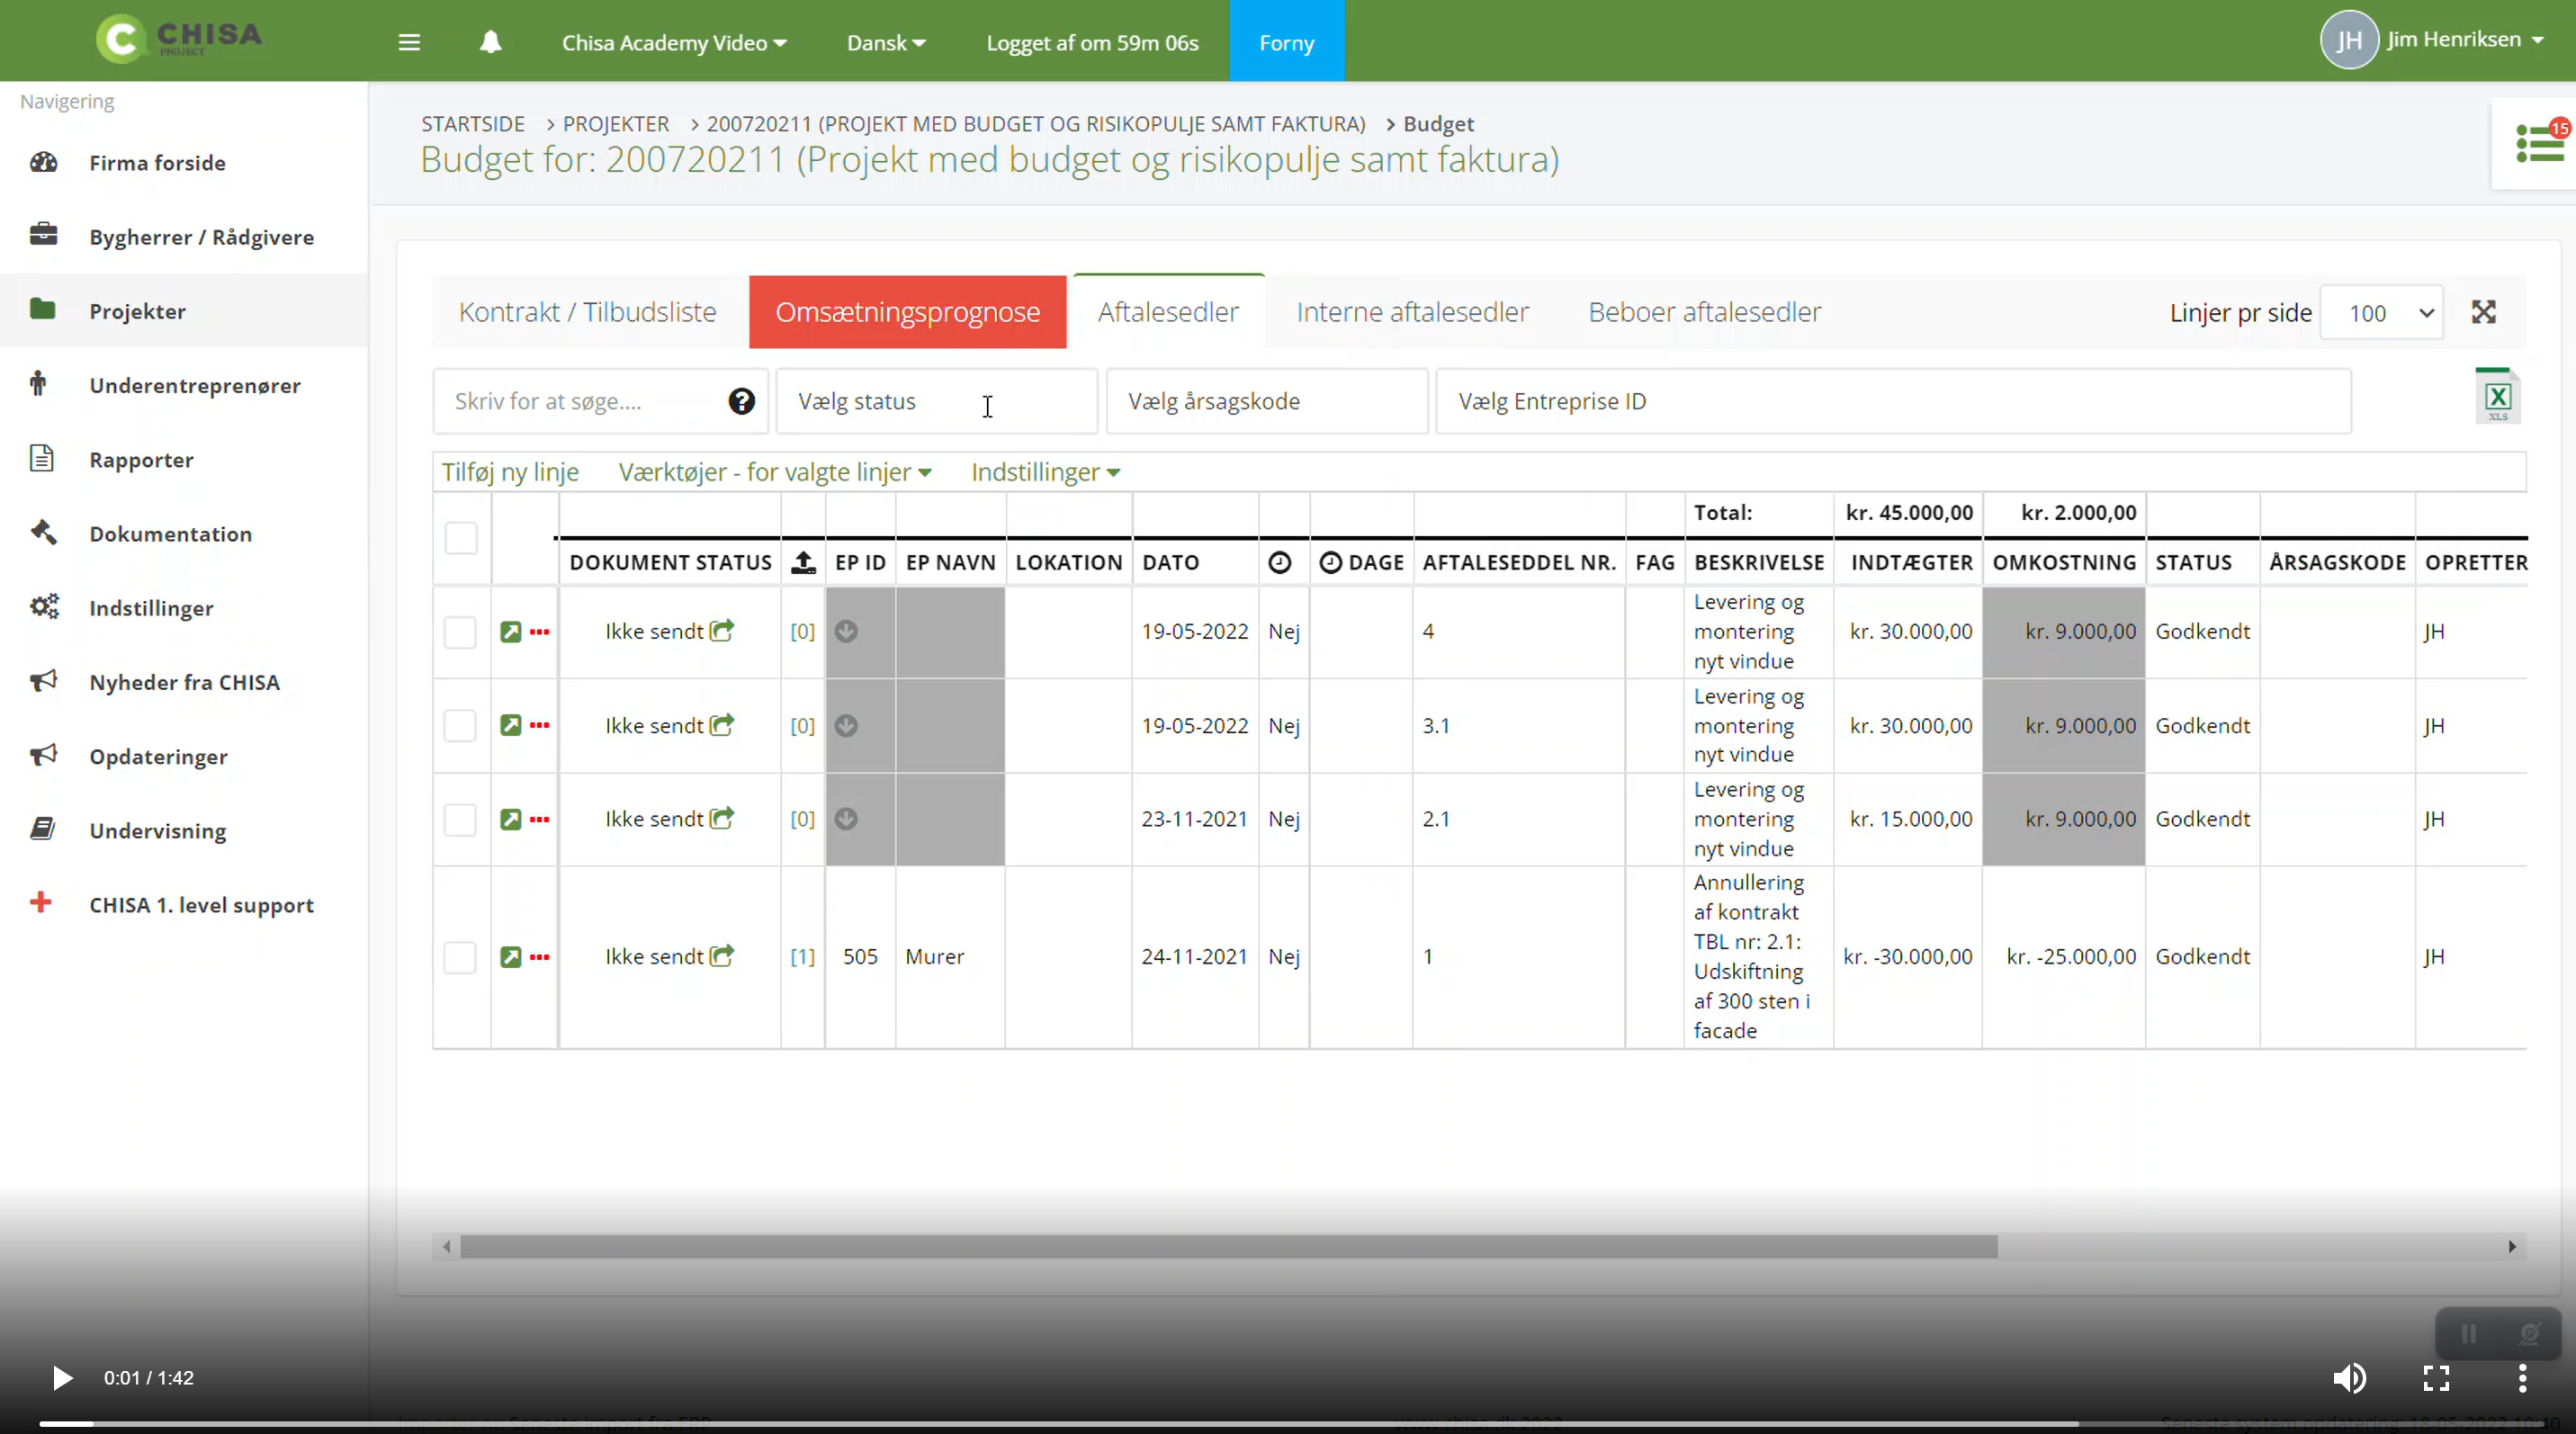Export table with Excel XLS icon
The height and width of the screenshot is (1434, 2576).
tap(2497, 398)
